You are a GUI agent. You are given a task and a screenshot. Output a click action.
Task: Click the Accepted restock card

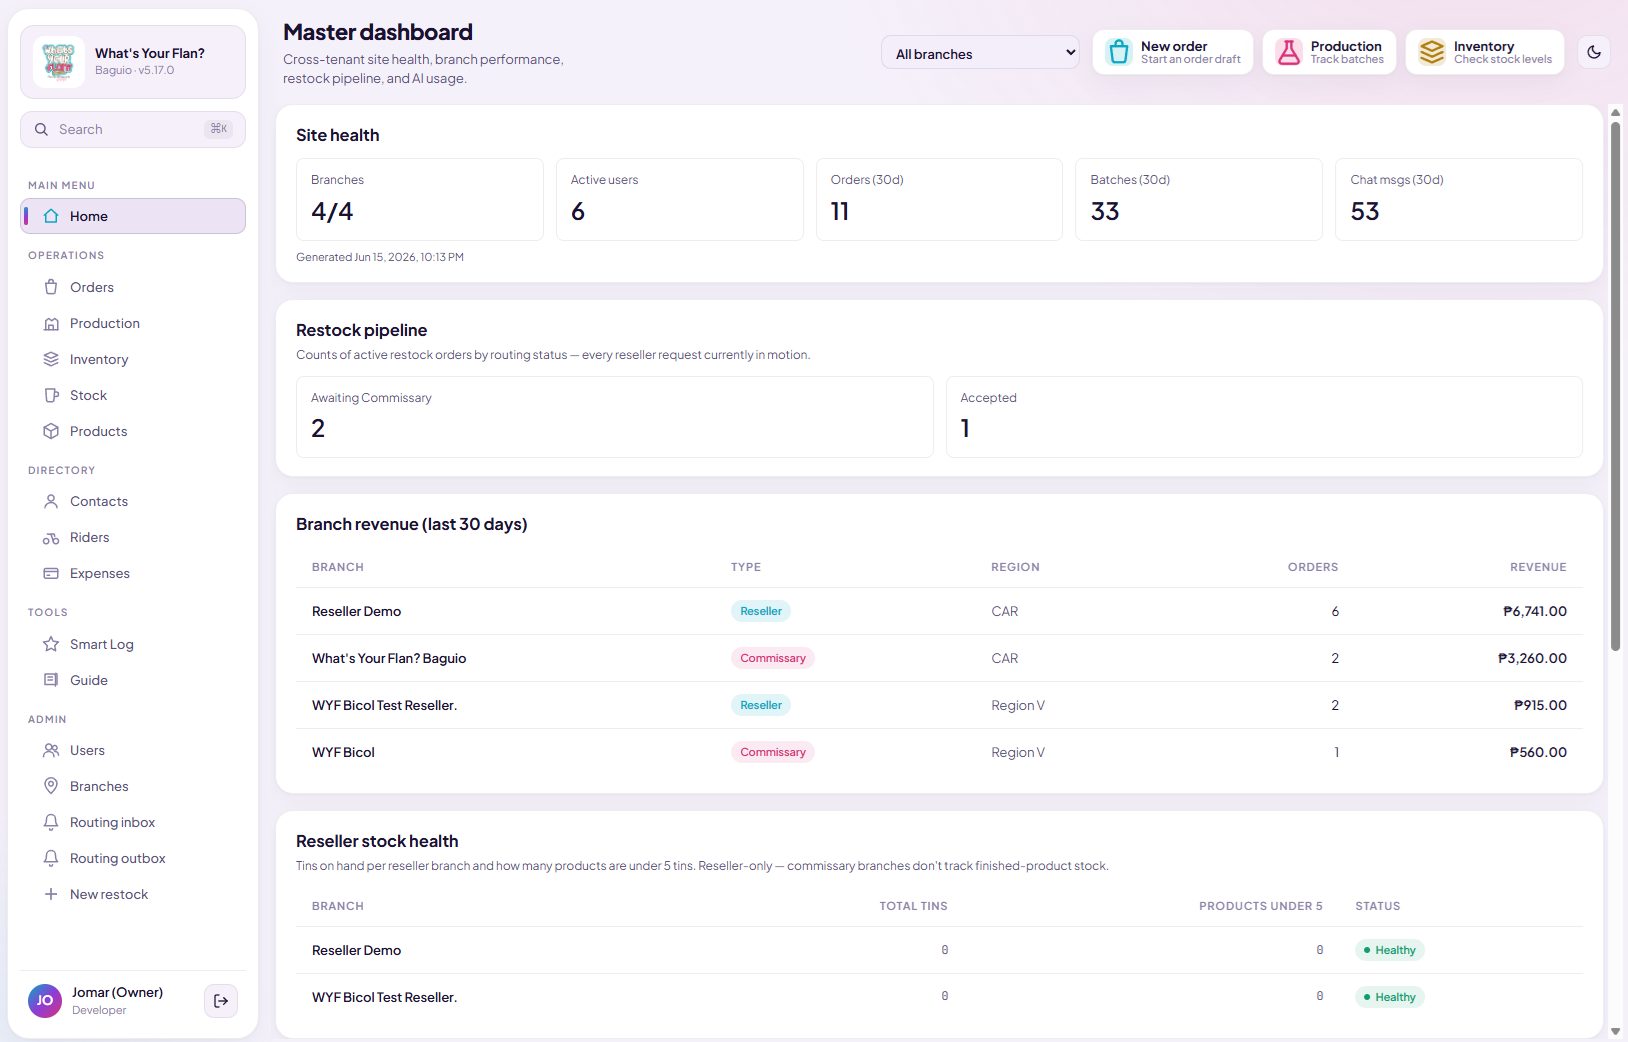[1264, 417]
